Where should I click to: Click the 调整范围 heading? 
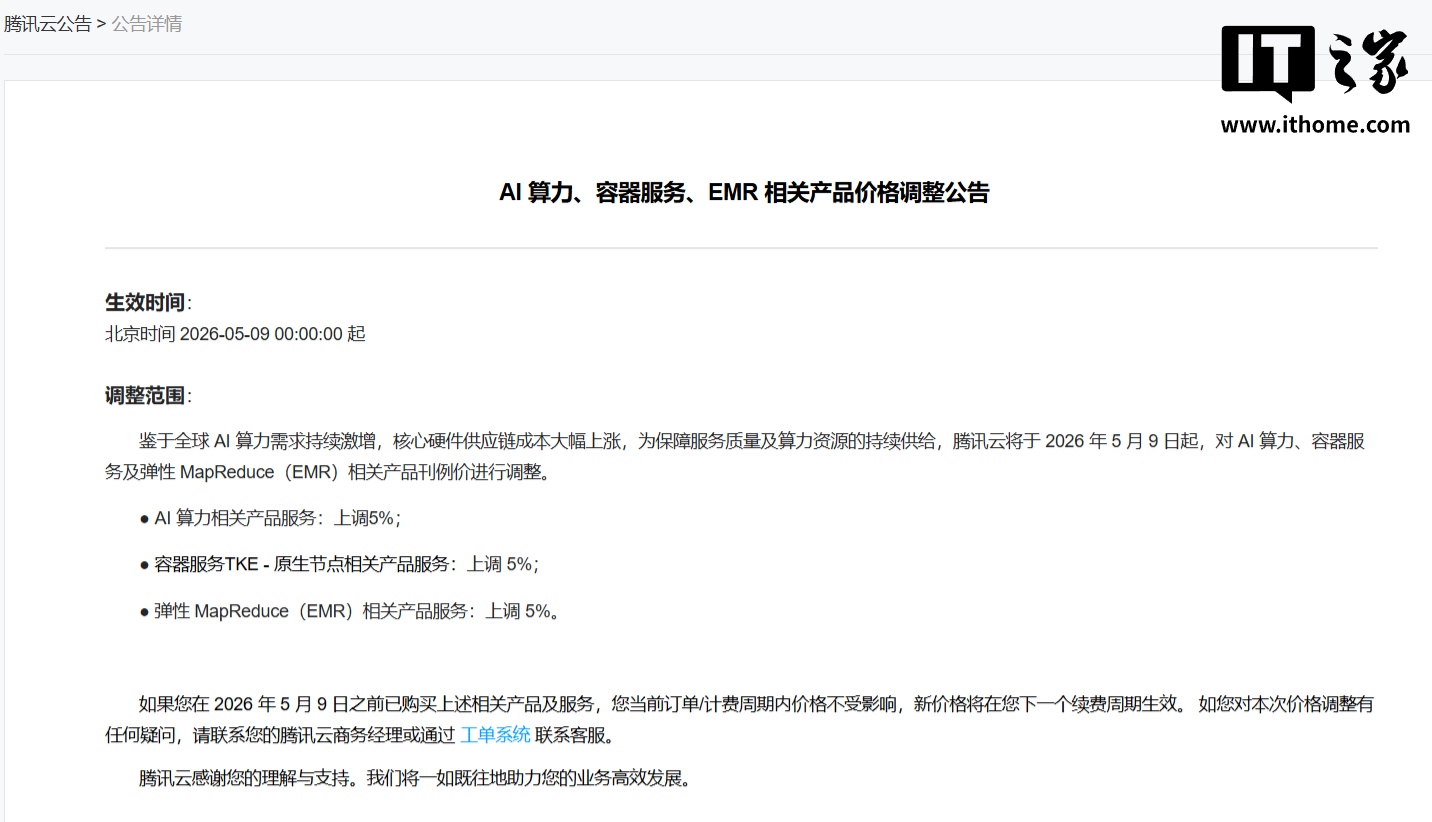coord(144,395)
